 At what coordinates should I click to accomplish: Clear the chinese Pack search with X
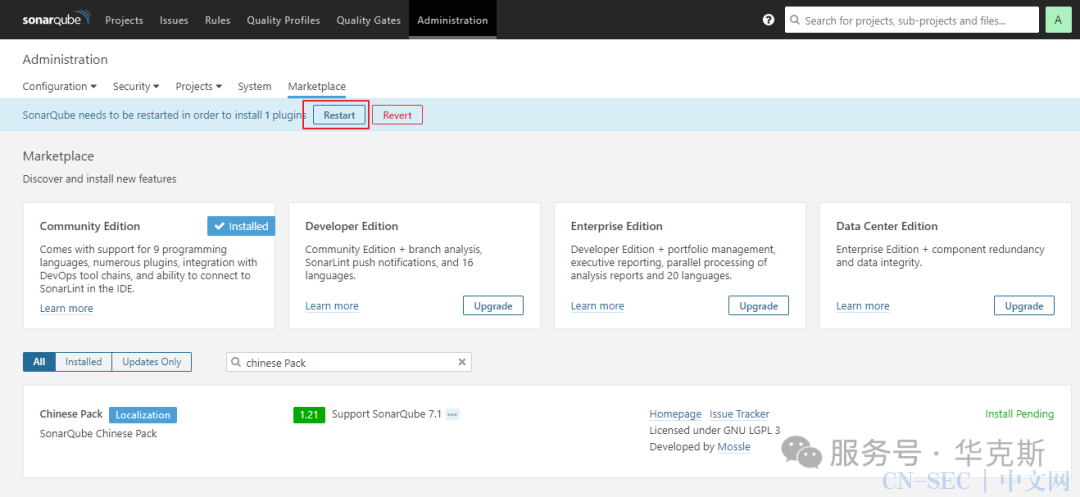pyautogui.click(x=462, y=362)
